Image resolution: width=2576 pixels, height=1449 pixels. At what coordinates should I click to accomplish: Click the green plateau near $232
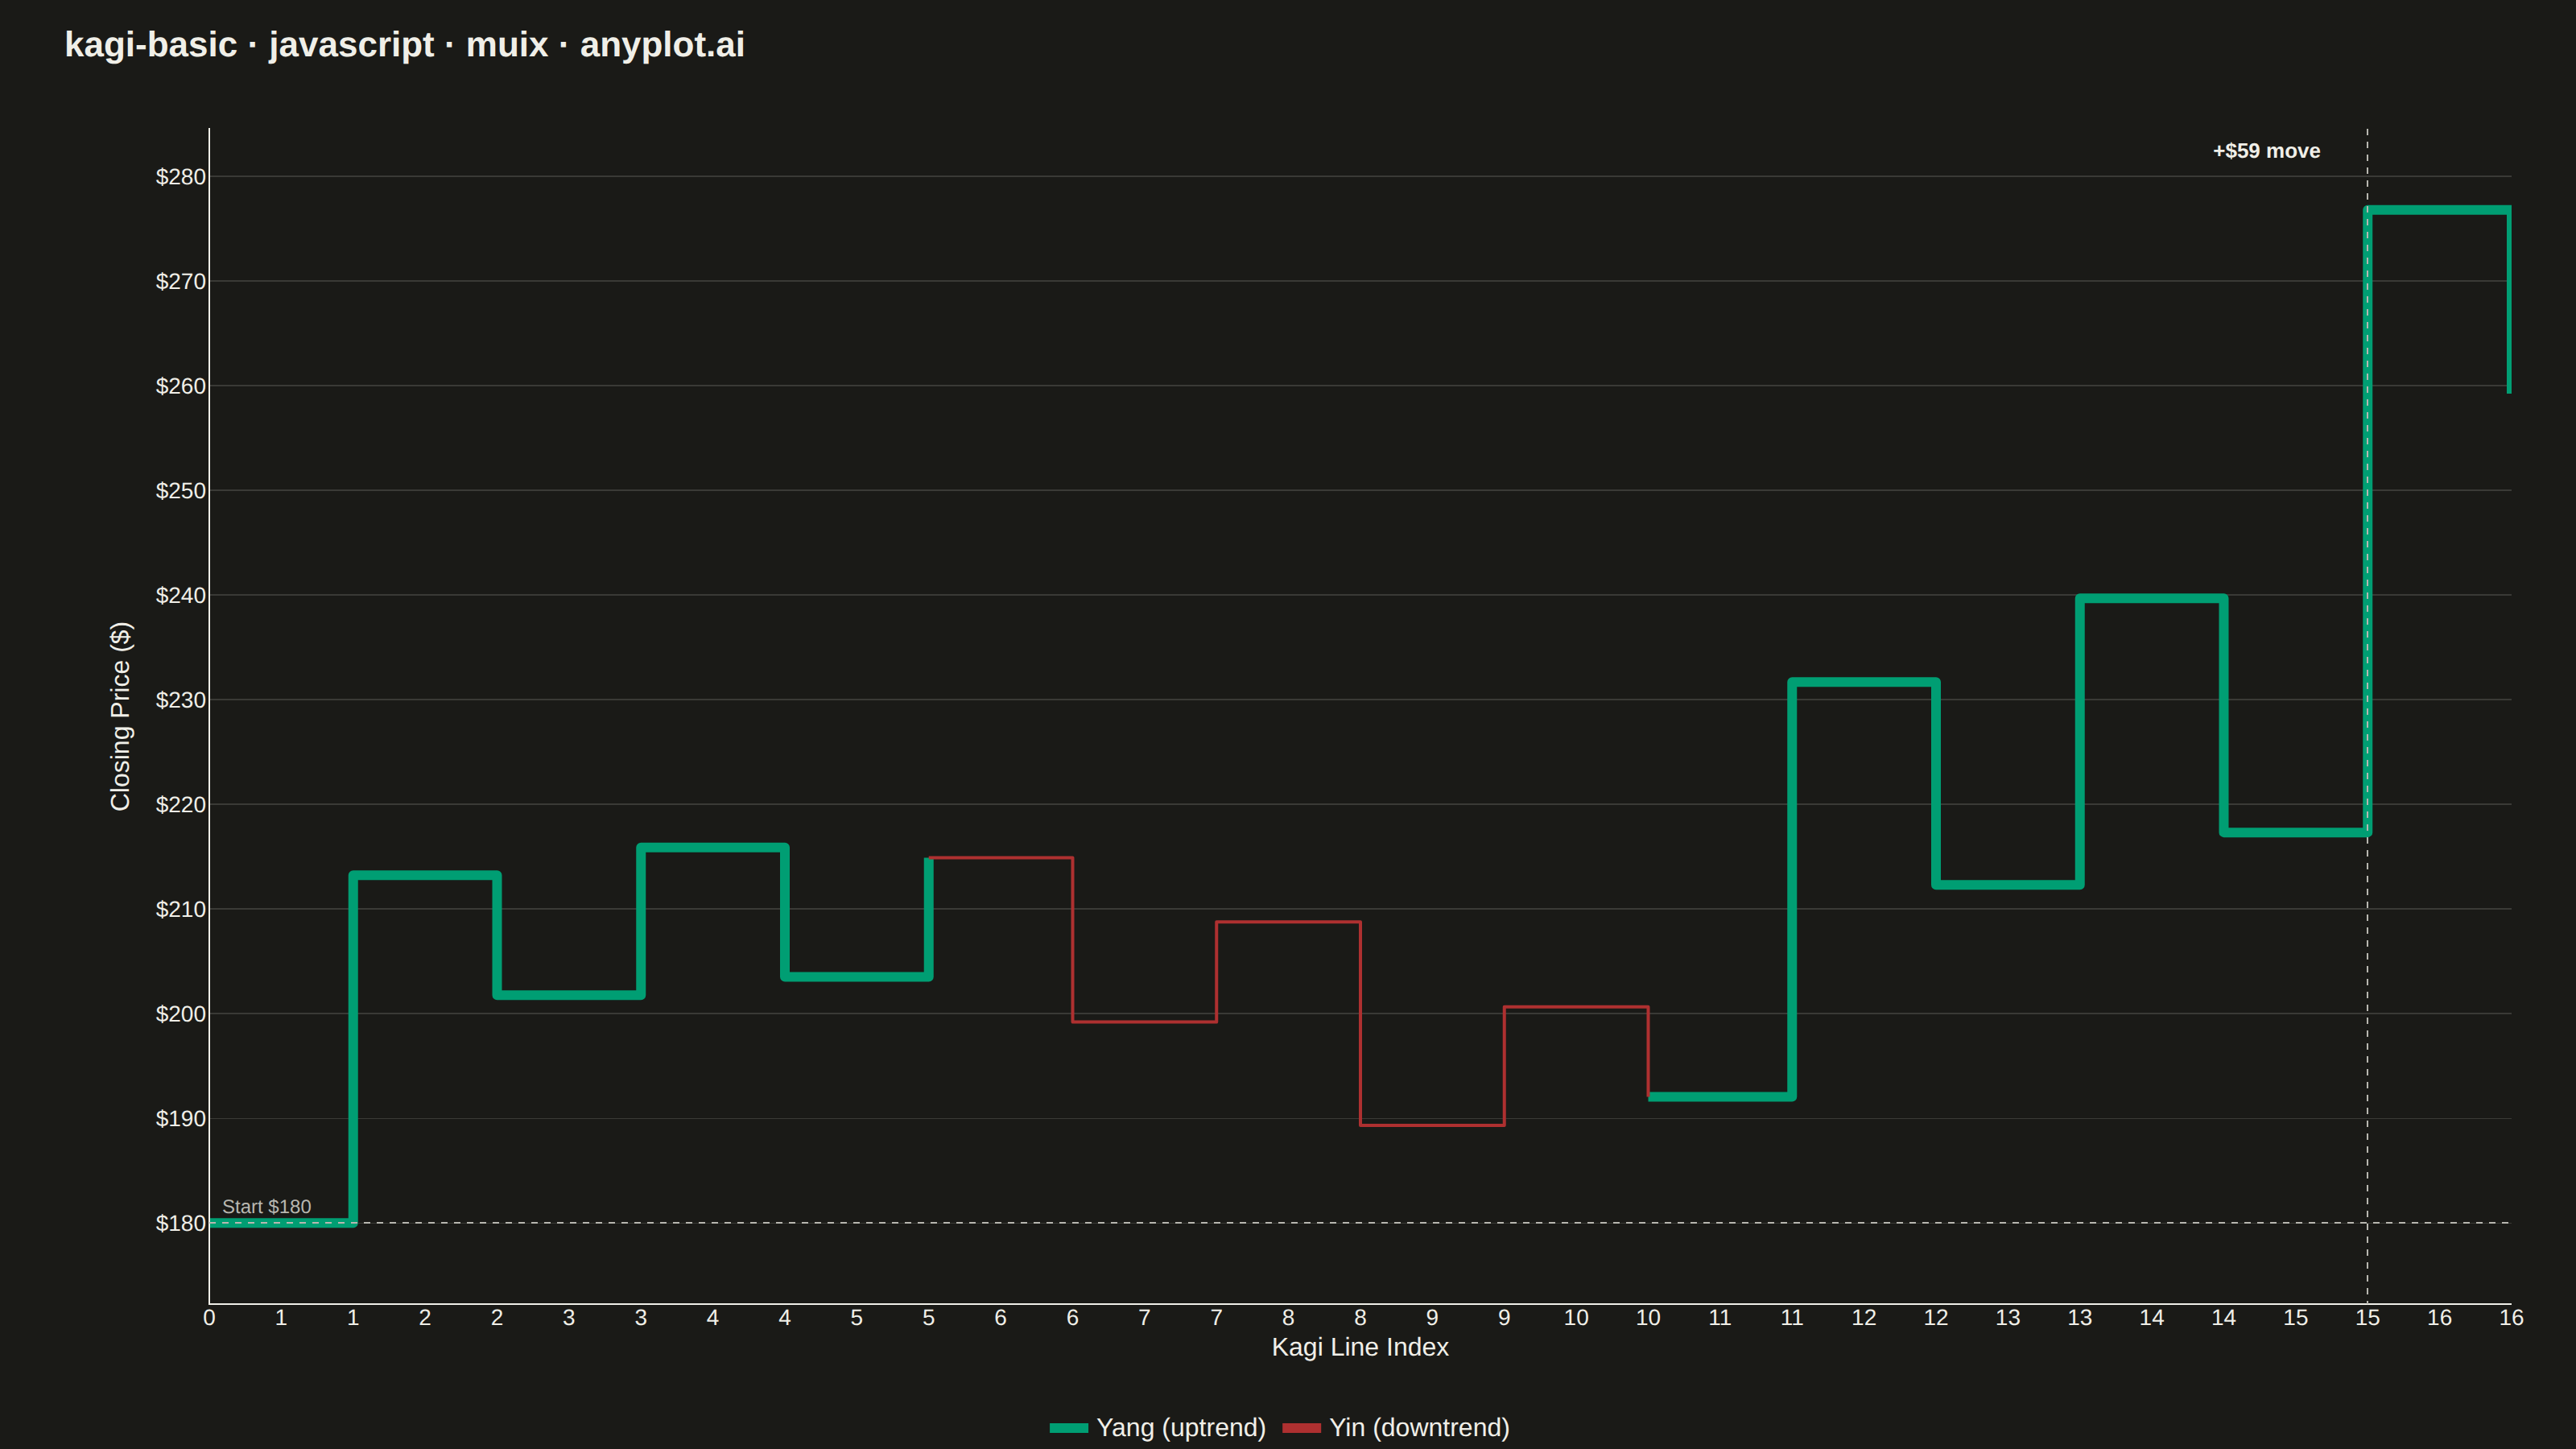point(1864,683)
